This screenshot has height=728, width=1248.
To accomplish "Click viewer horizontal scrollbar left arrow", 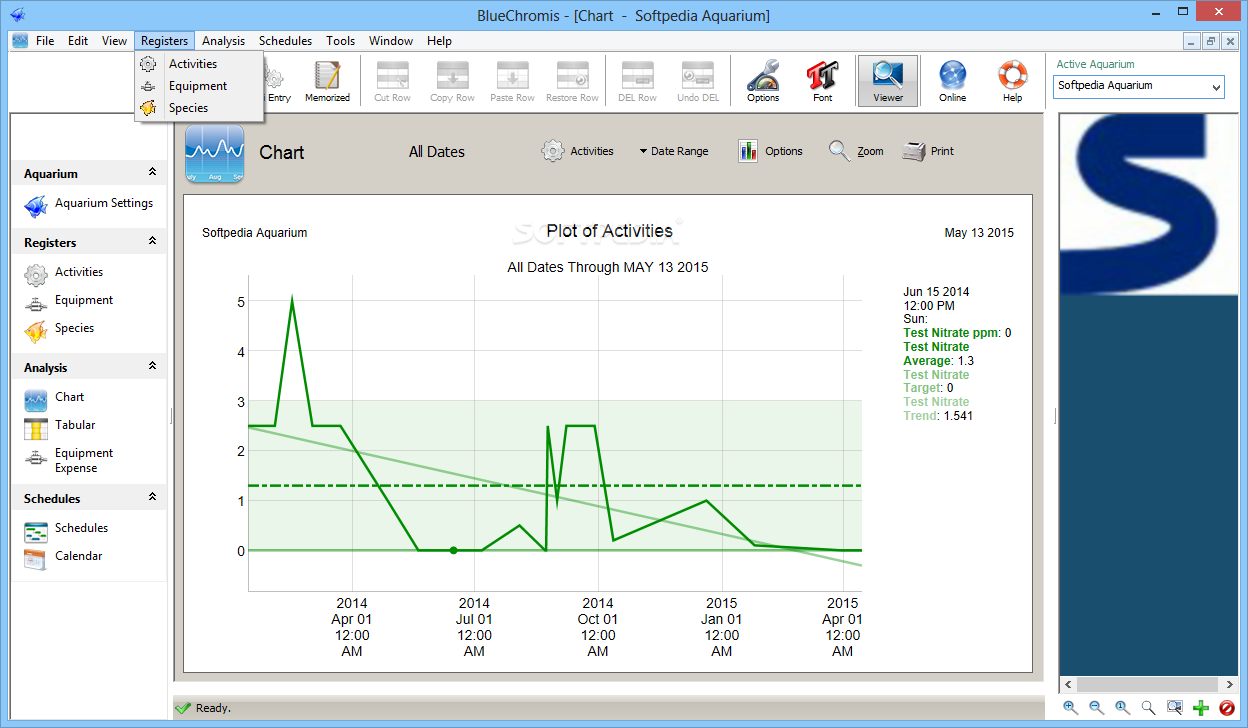I will 1067,685.
